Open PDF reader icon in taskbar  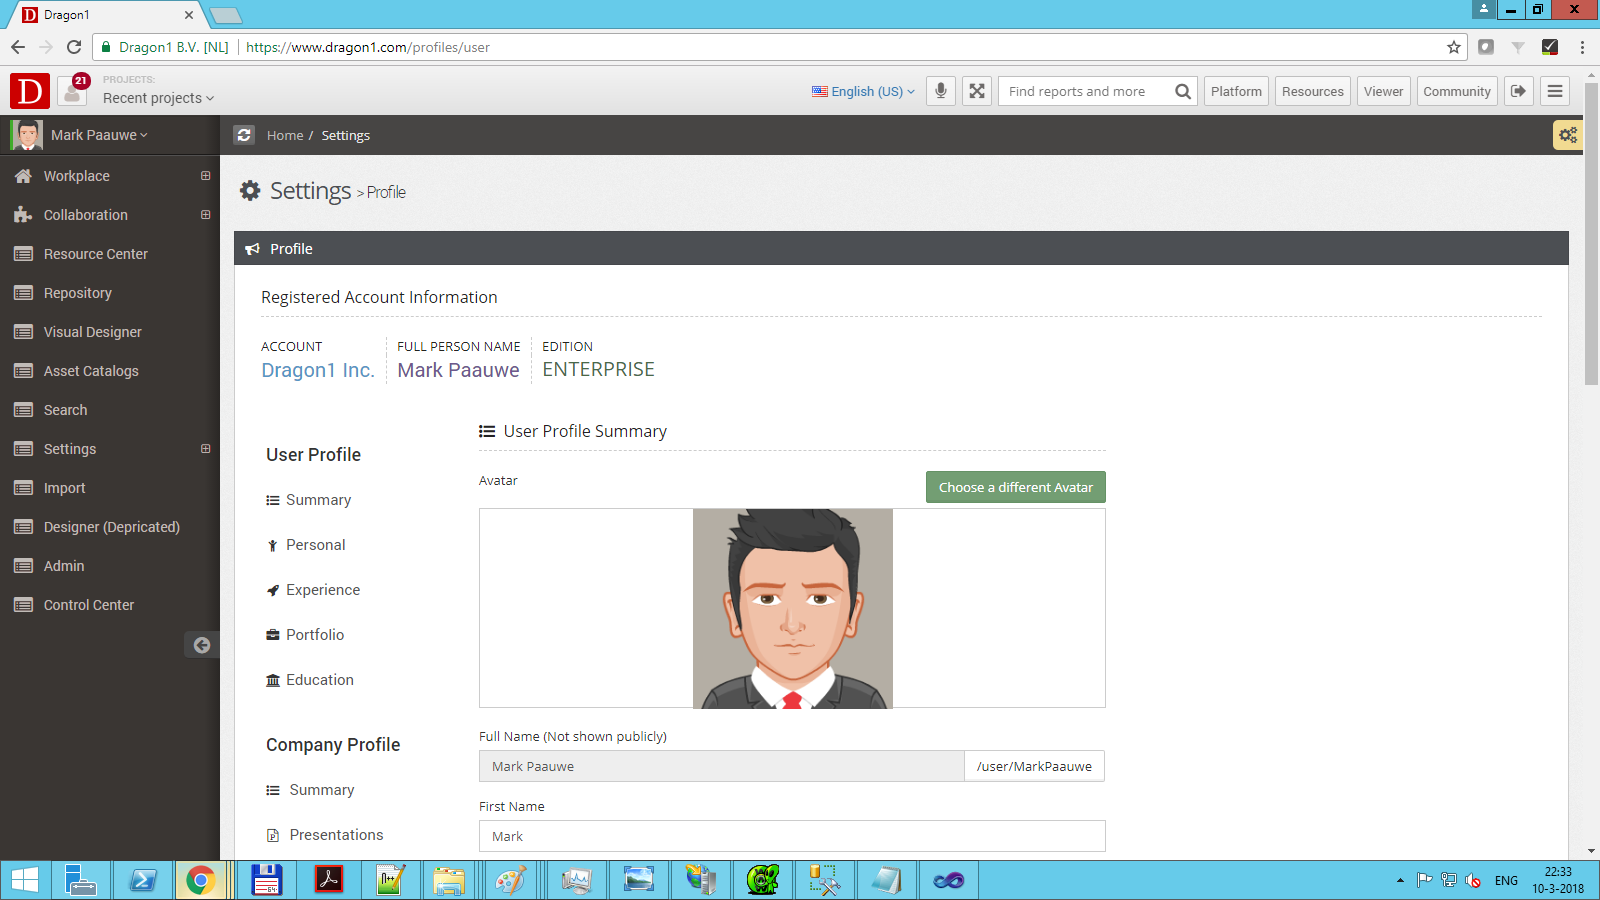click(x=329, y=880)
